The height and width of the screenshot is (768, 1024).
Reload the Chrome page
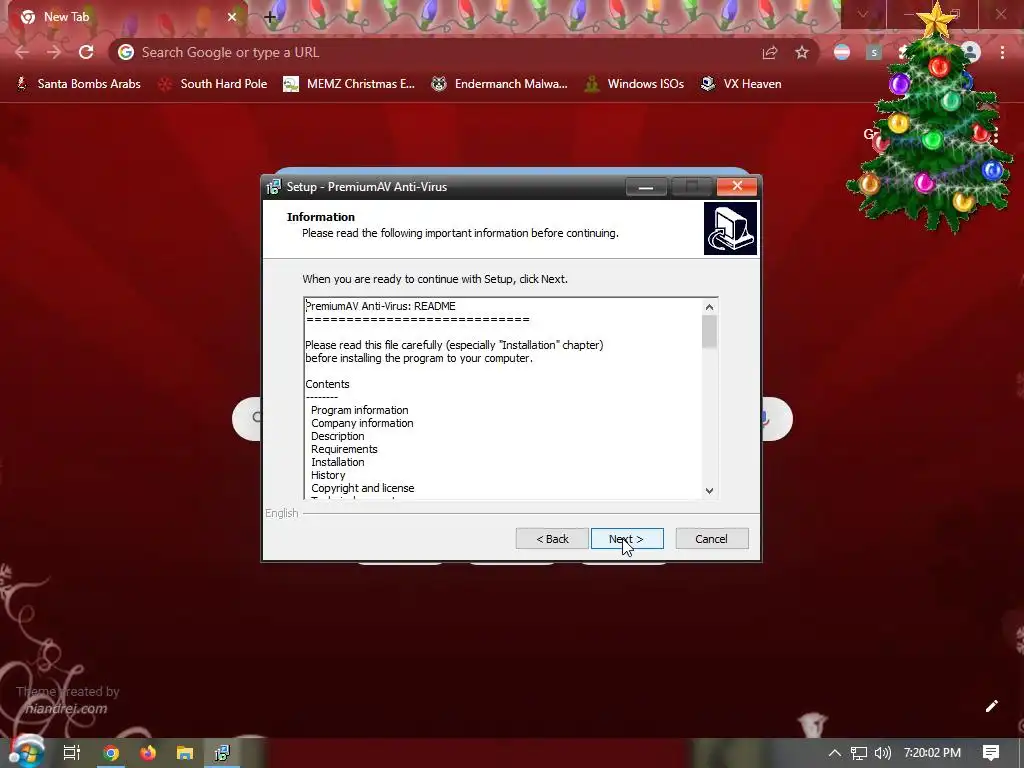86,52
